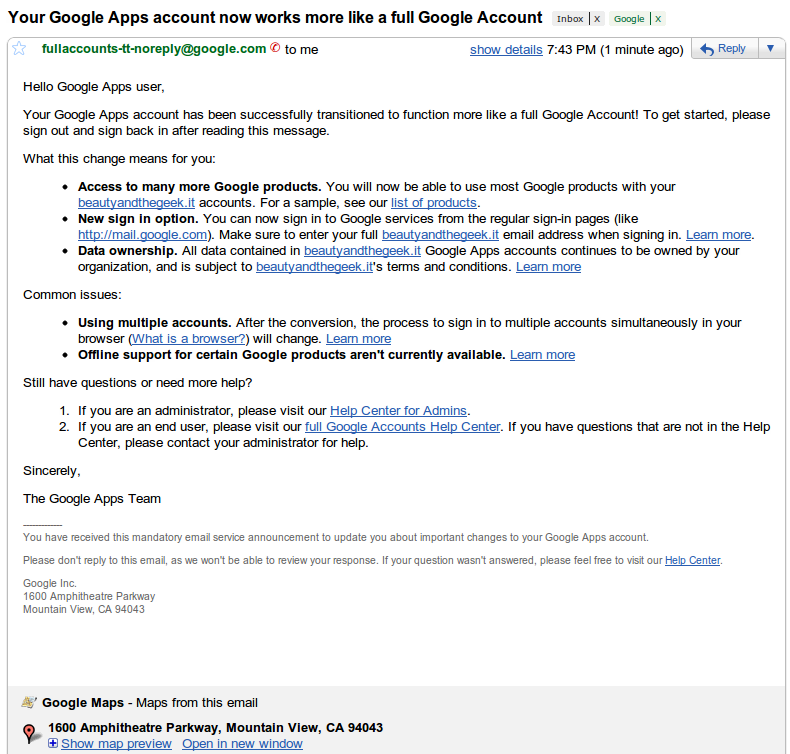Click Learn more after Data ownership

pos(548,267)
